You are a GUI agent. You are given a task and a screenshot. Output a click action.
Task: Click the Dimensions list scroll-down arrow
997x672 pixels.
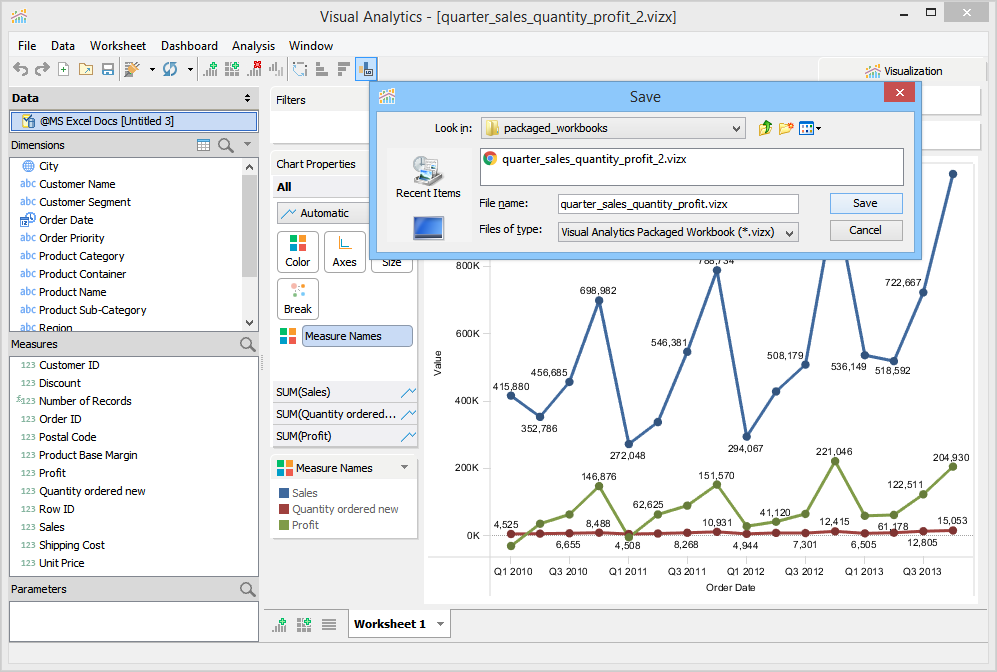coord(249,322)
